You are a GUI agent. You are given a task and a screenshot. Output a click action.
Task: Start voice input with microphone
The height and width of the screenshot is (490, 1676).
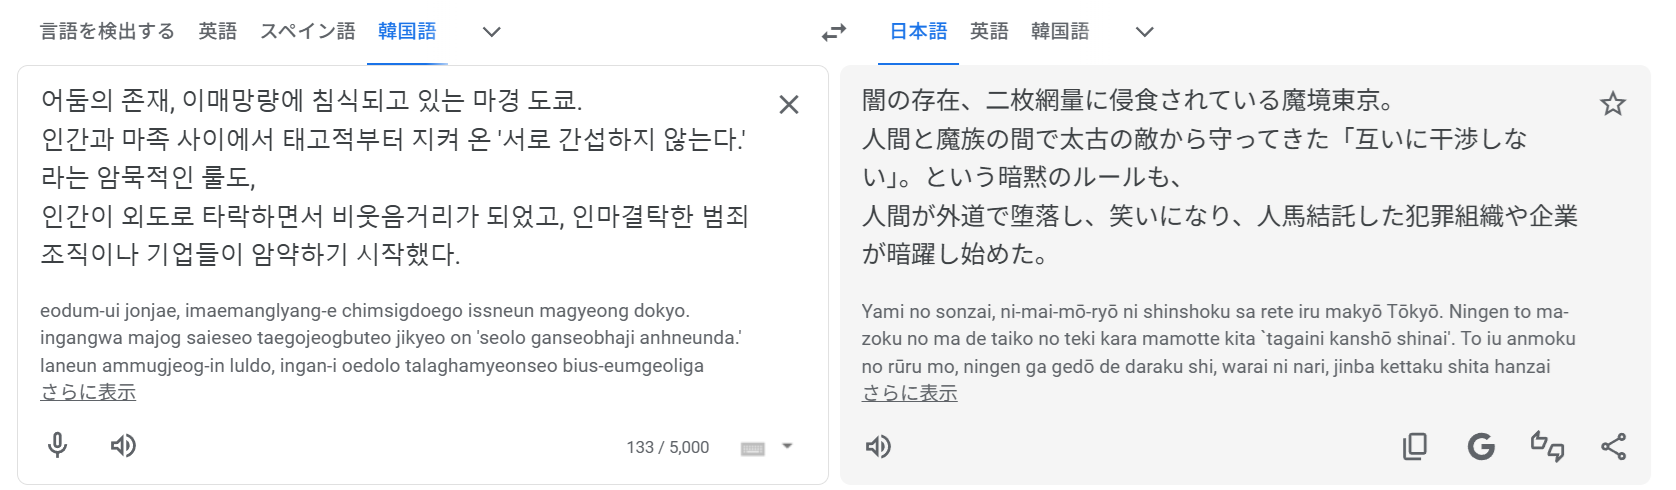coord(58,446)
